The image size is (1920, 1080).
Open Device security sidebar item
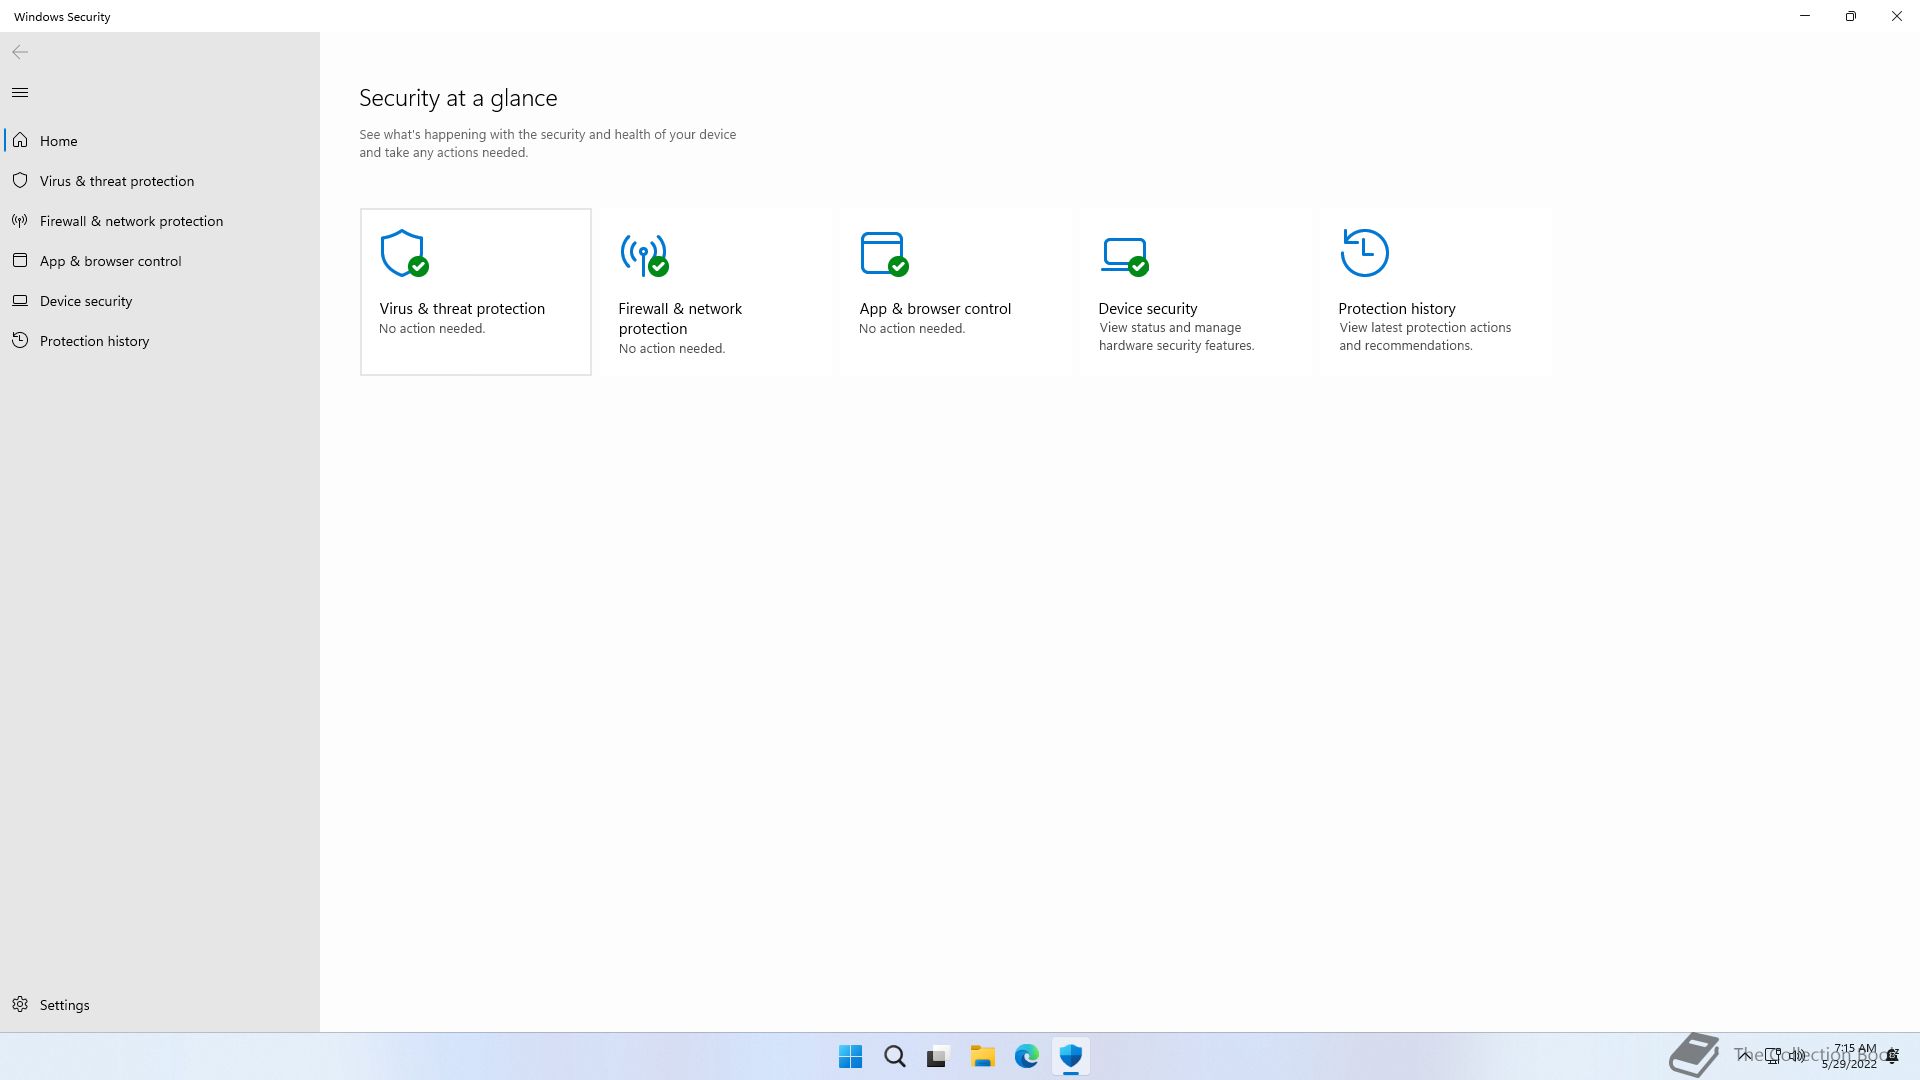(x=86, y=301)
